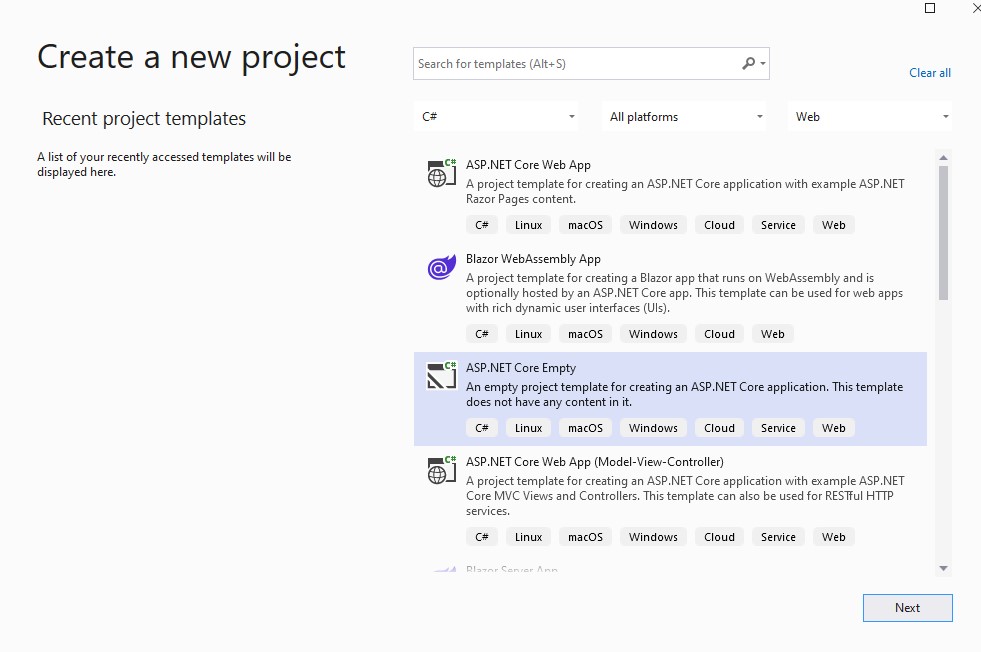Click the template list scrollbar thumb

(x=943, y=233)
